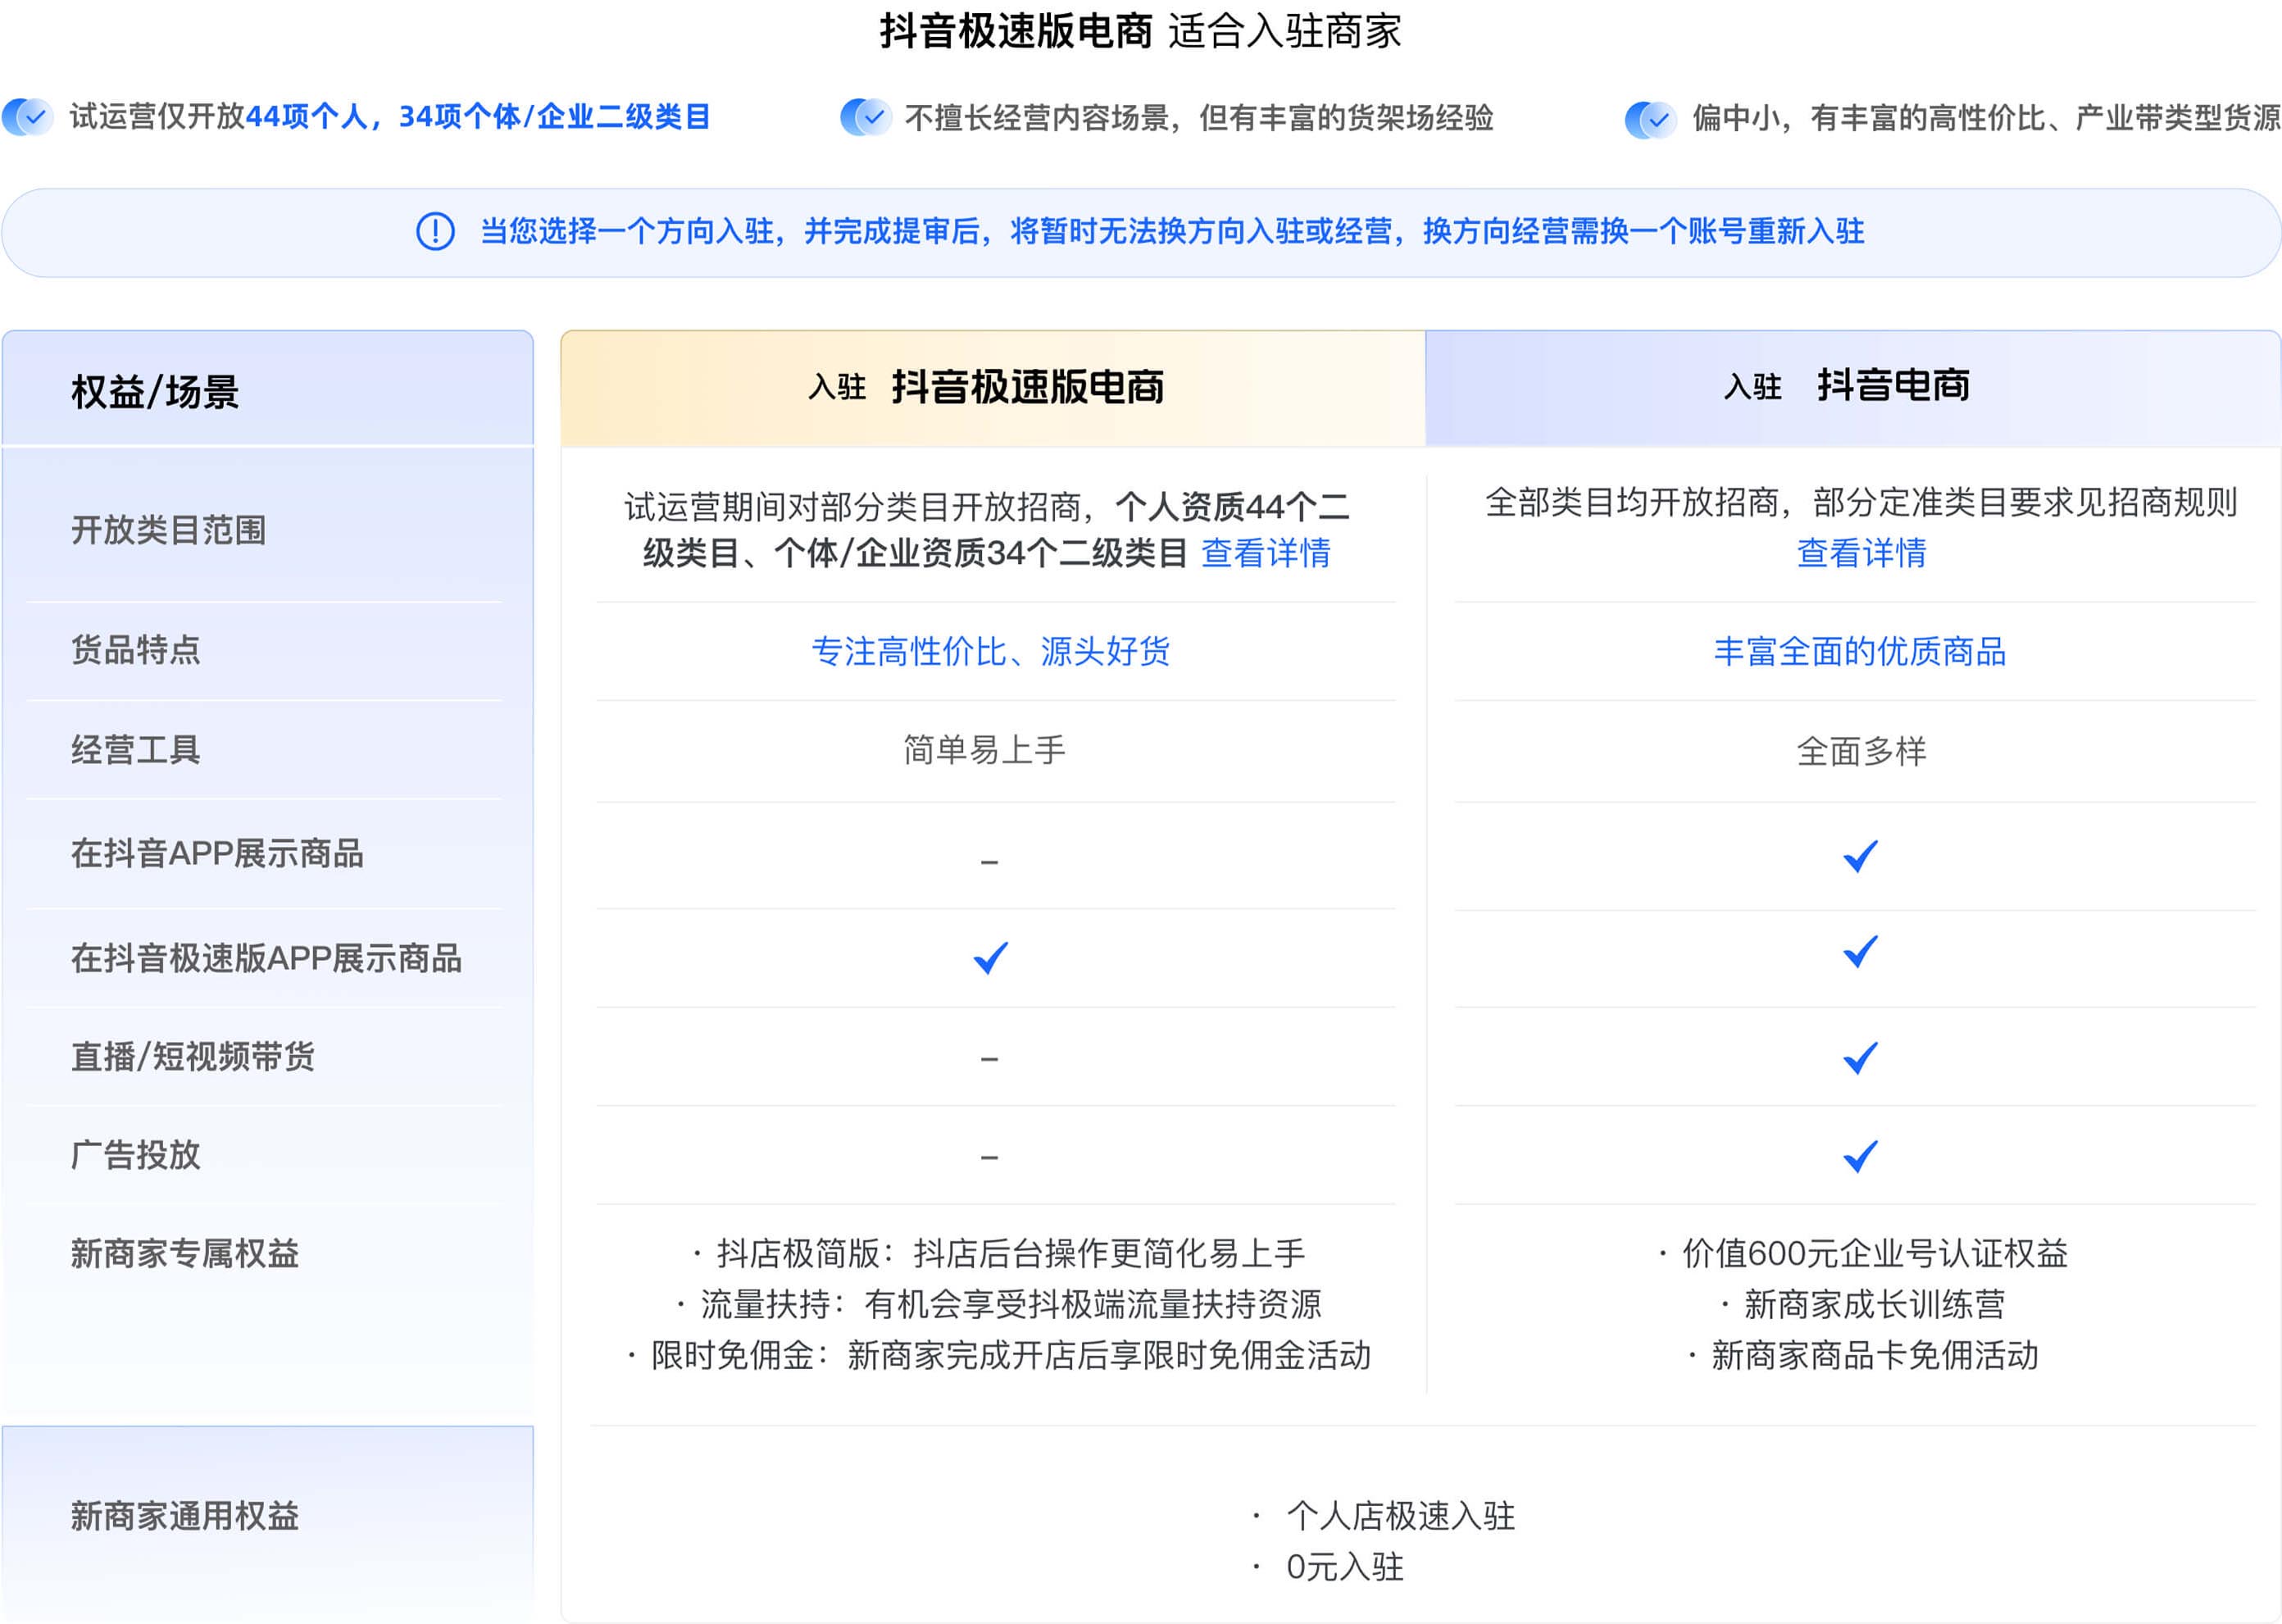The height and width of the screenshot is (1624, 2282).
Task: Click the text 偏中小，有丰富的高性价比
Action: 1868,118
